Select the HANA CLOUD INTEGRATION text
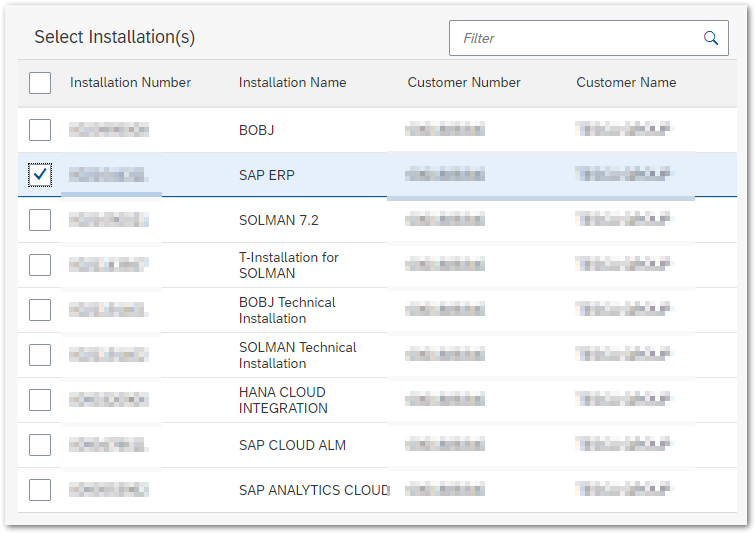 [x=283, y=400]
